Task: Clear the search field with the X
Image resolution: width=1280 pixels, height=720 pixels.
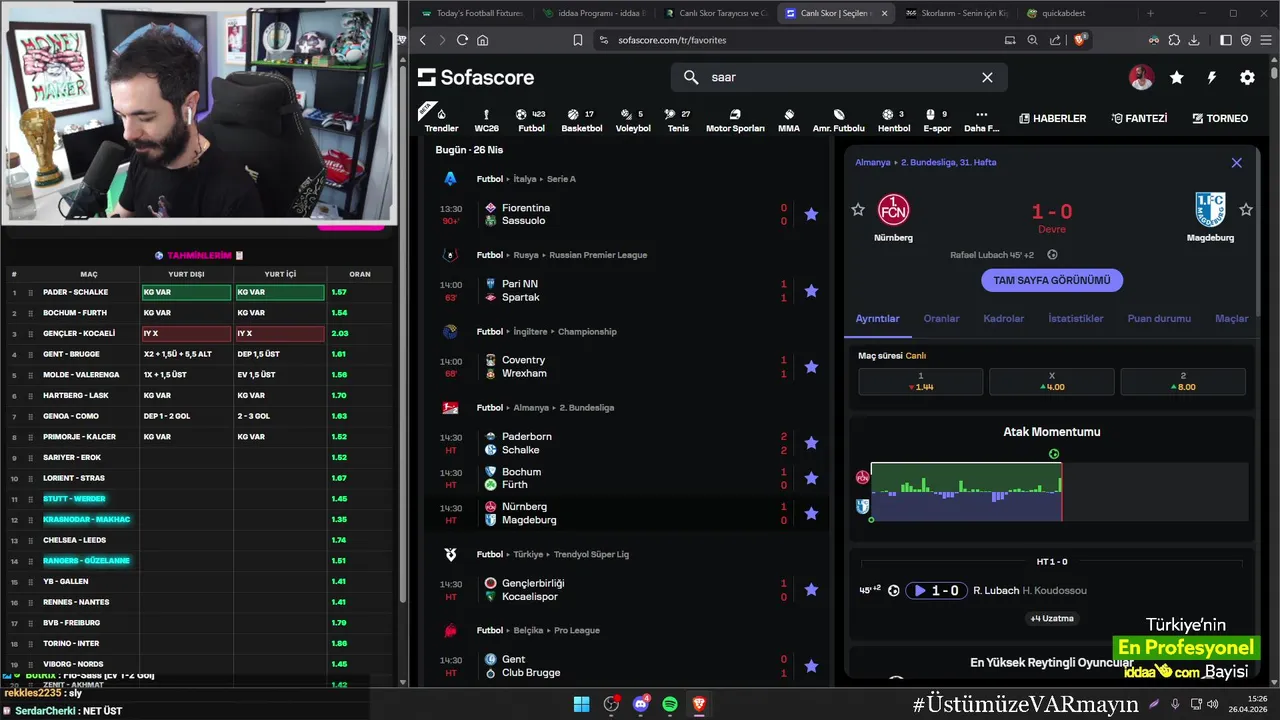Action: coord(987,77)
